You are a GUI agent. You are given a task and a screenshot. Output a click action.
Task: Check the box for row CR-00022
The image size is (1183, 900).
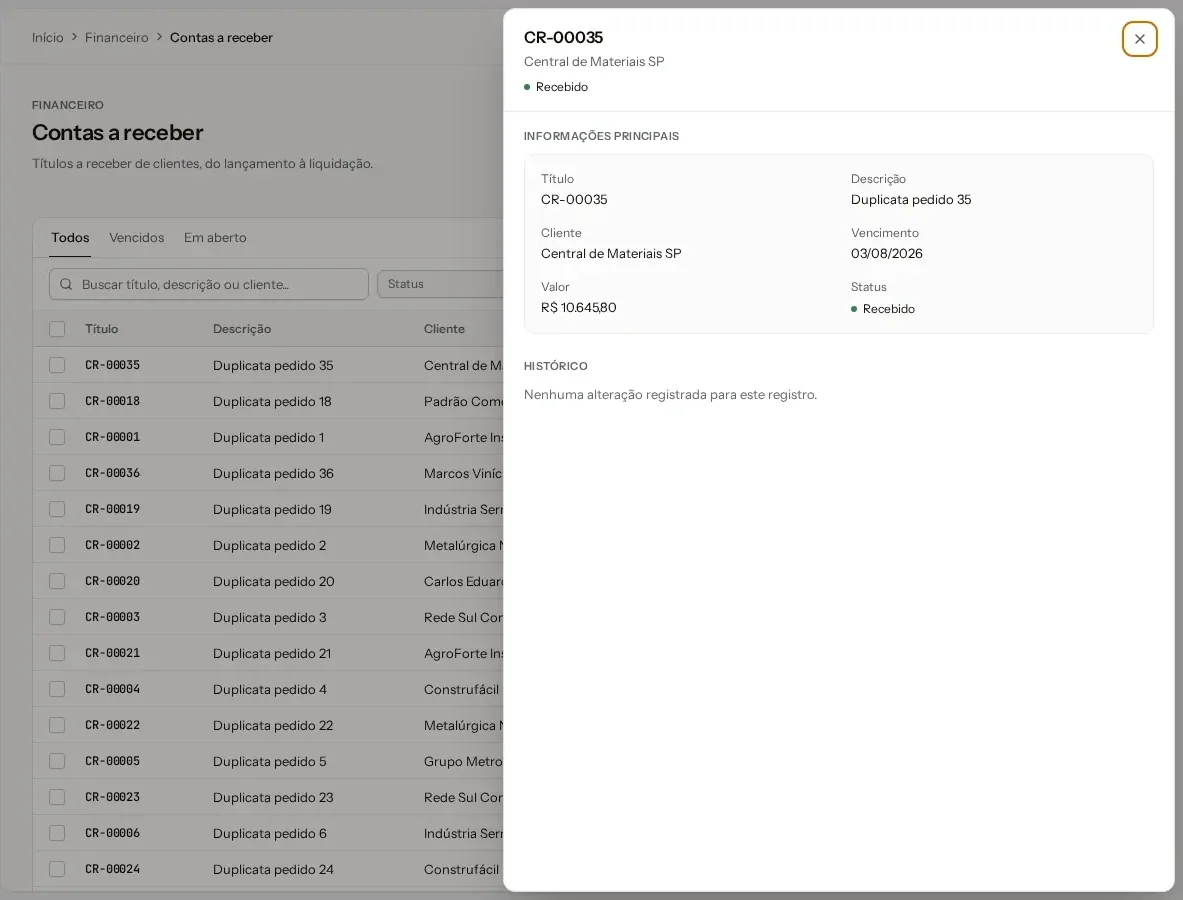click(57, 725)
